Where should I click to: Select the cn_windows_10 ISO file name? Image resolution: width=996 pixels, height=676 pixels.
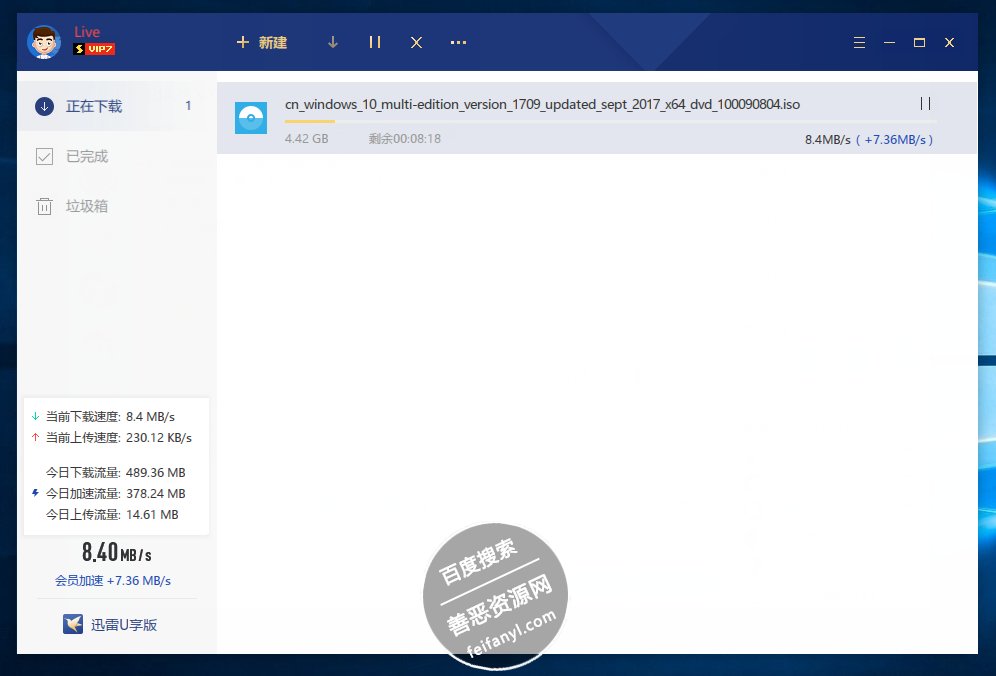pyautogui.click(x=542, y=104)
